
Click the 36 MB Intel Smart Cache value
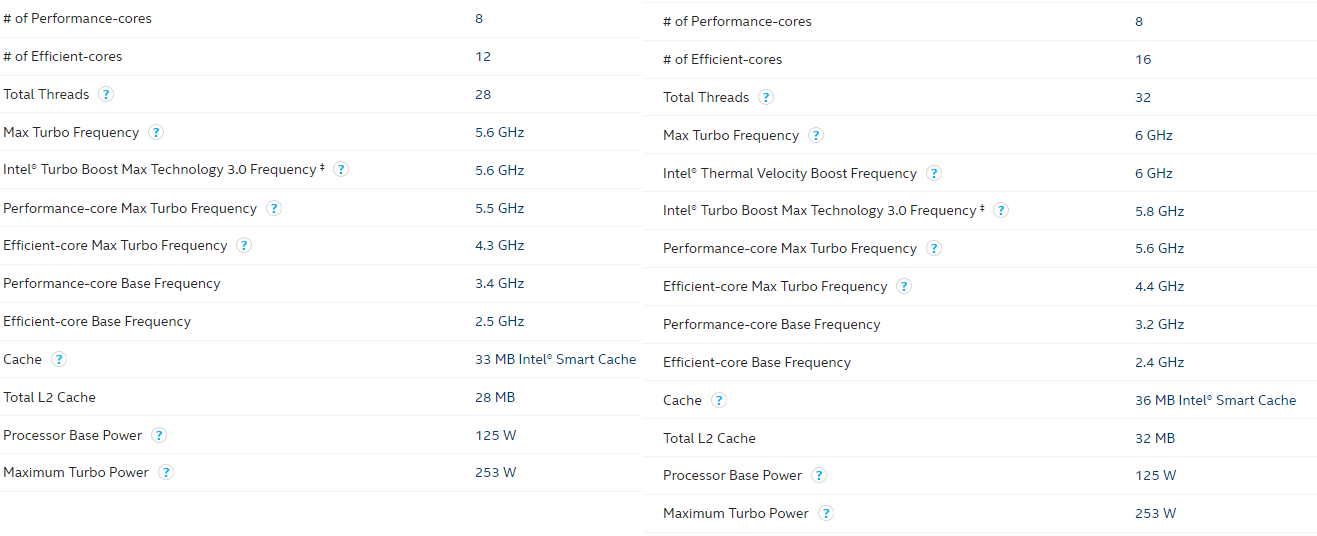[x=1215, y=401]
